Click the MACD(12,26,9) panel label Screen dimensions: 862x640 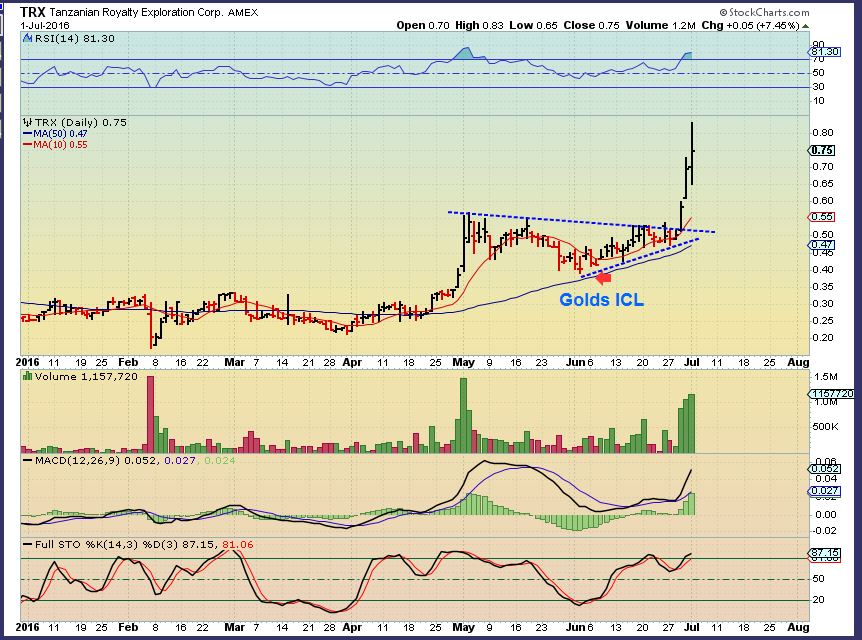coord(77,460)
